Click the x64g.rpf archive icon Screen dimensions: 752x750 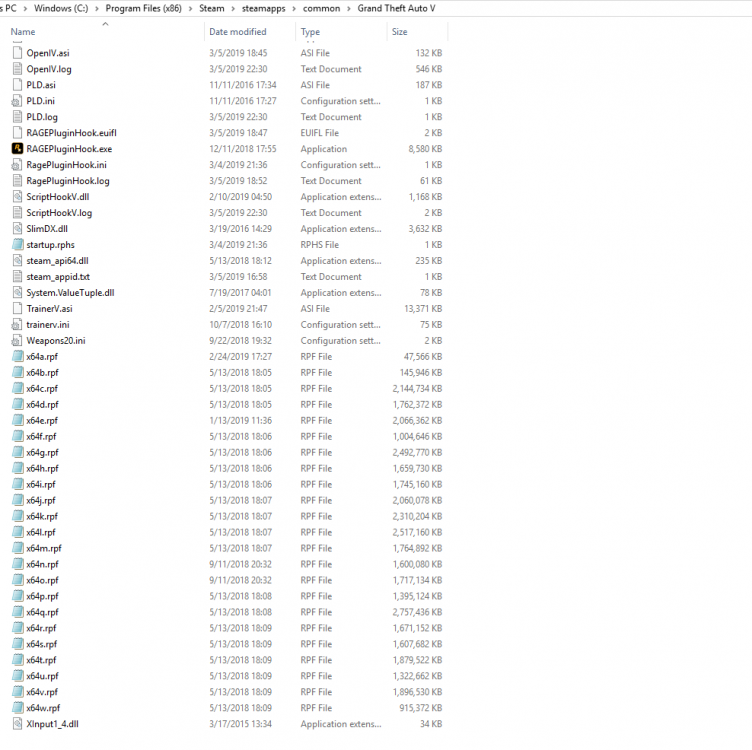[x=17, y=452]
